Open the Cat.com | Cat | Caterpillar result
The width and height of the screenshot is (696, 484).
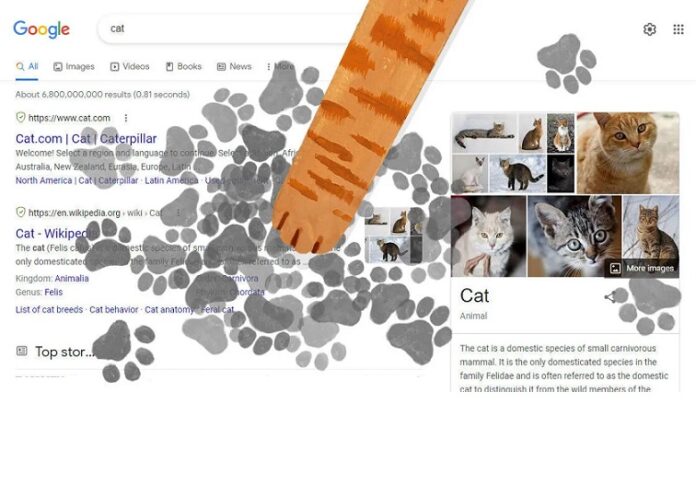[86, 139]
